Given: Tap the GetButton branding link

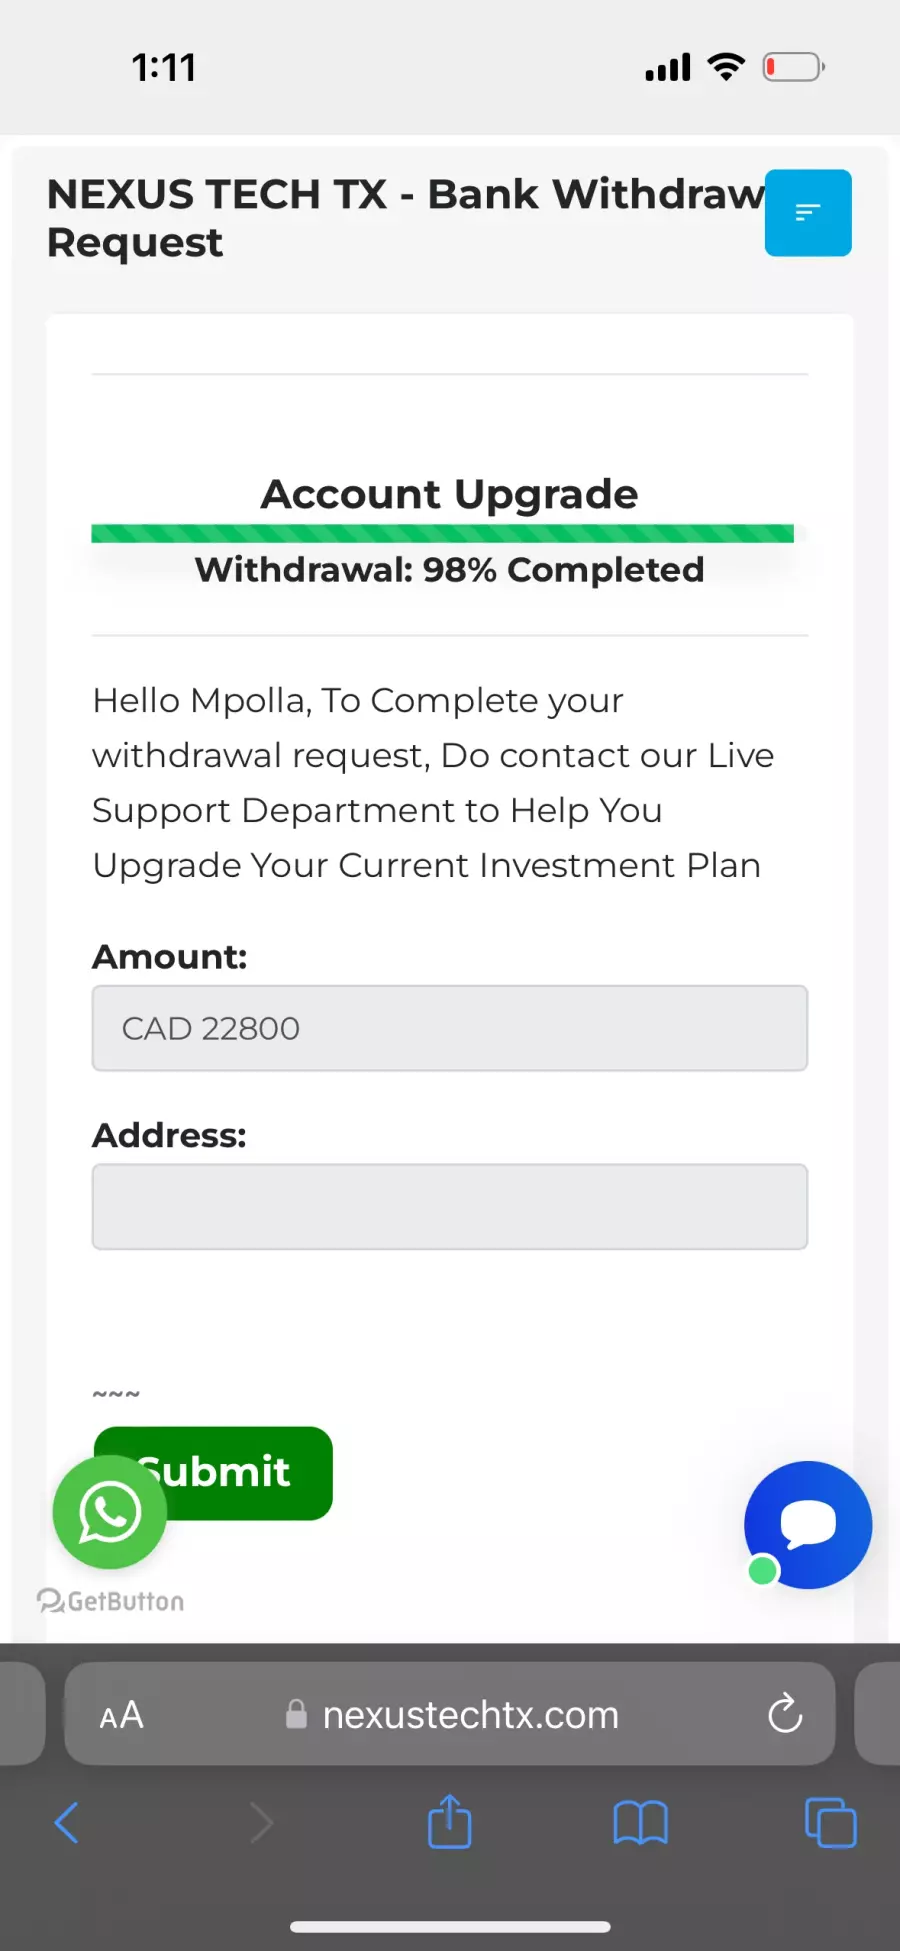Looking at the screenshot, I should pyautogui.click(x=111, y=1601).
